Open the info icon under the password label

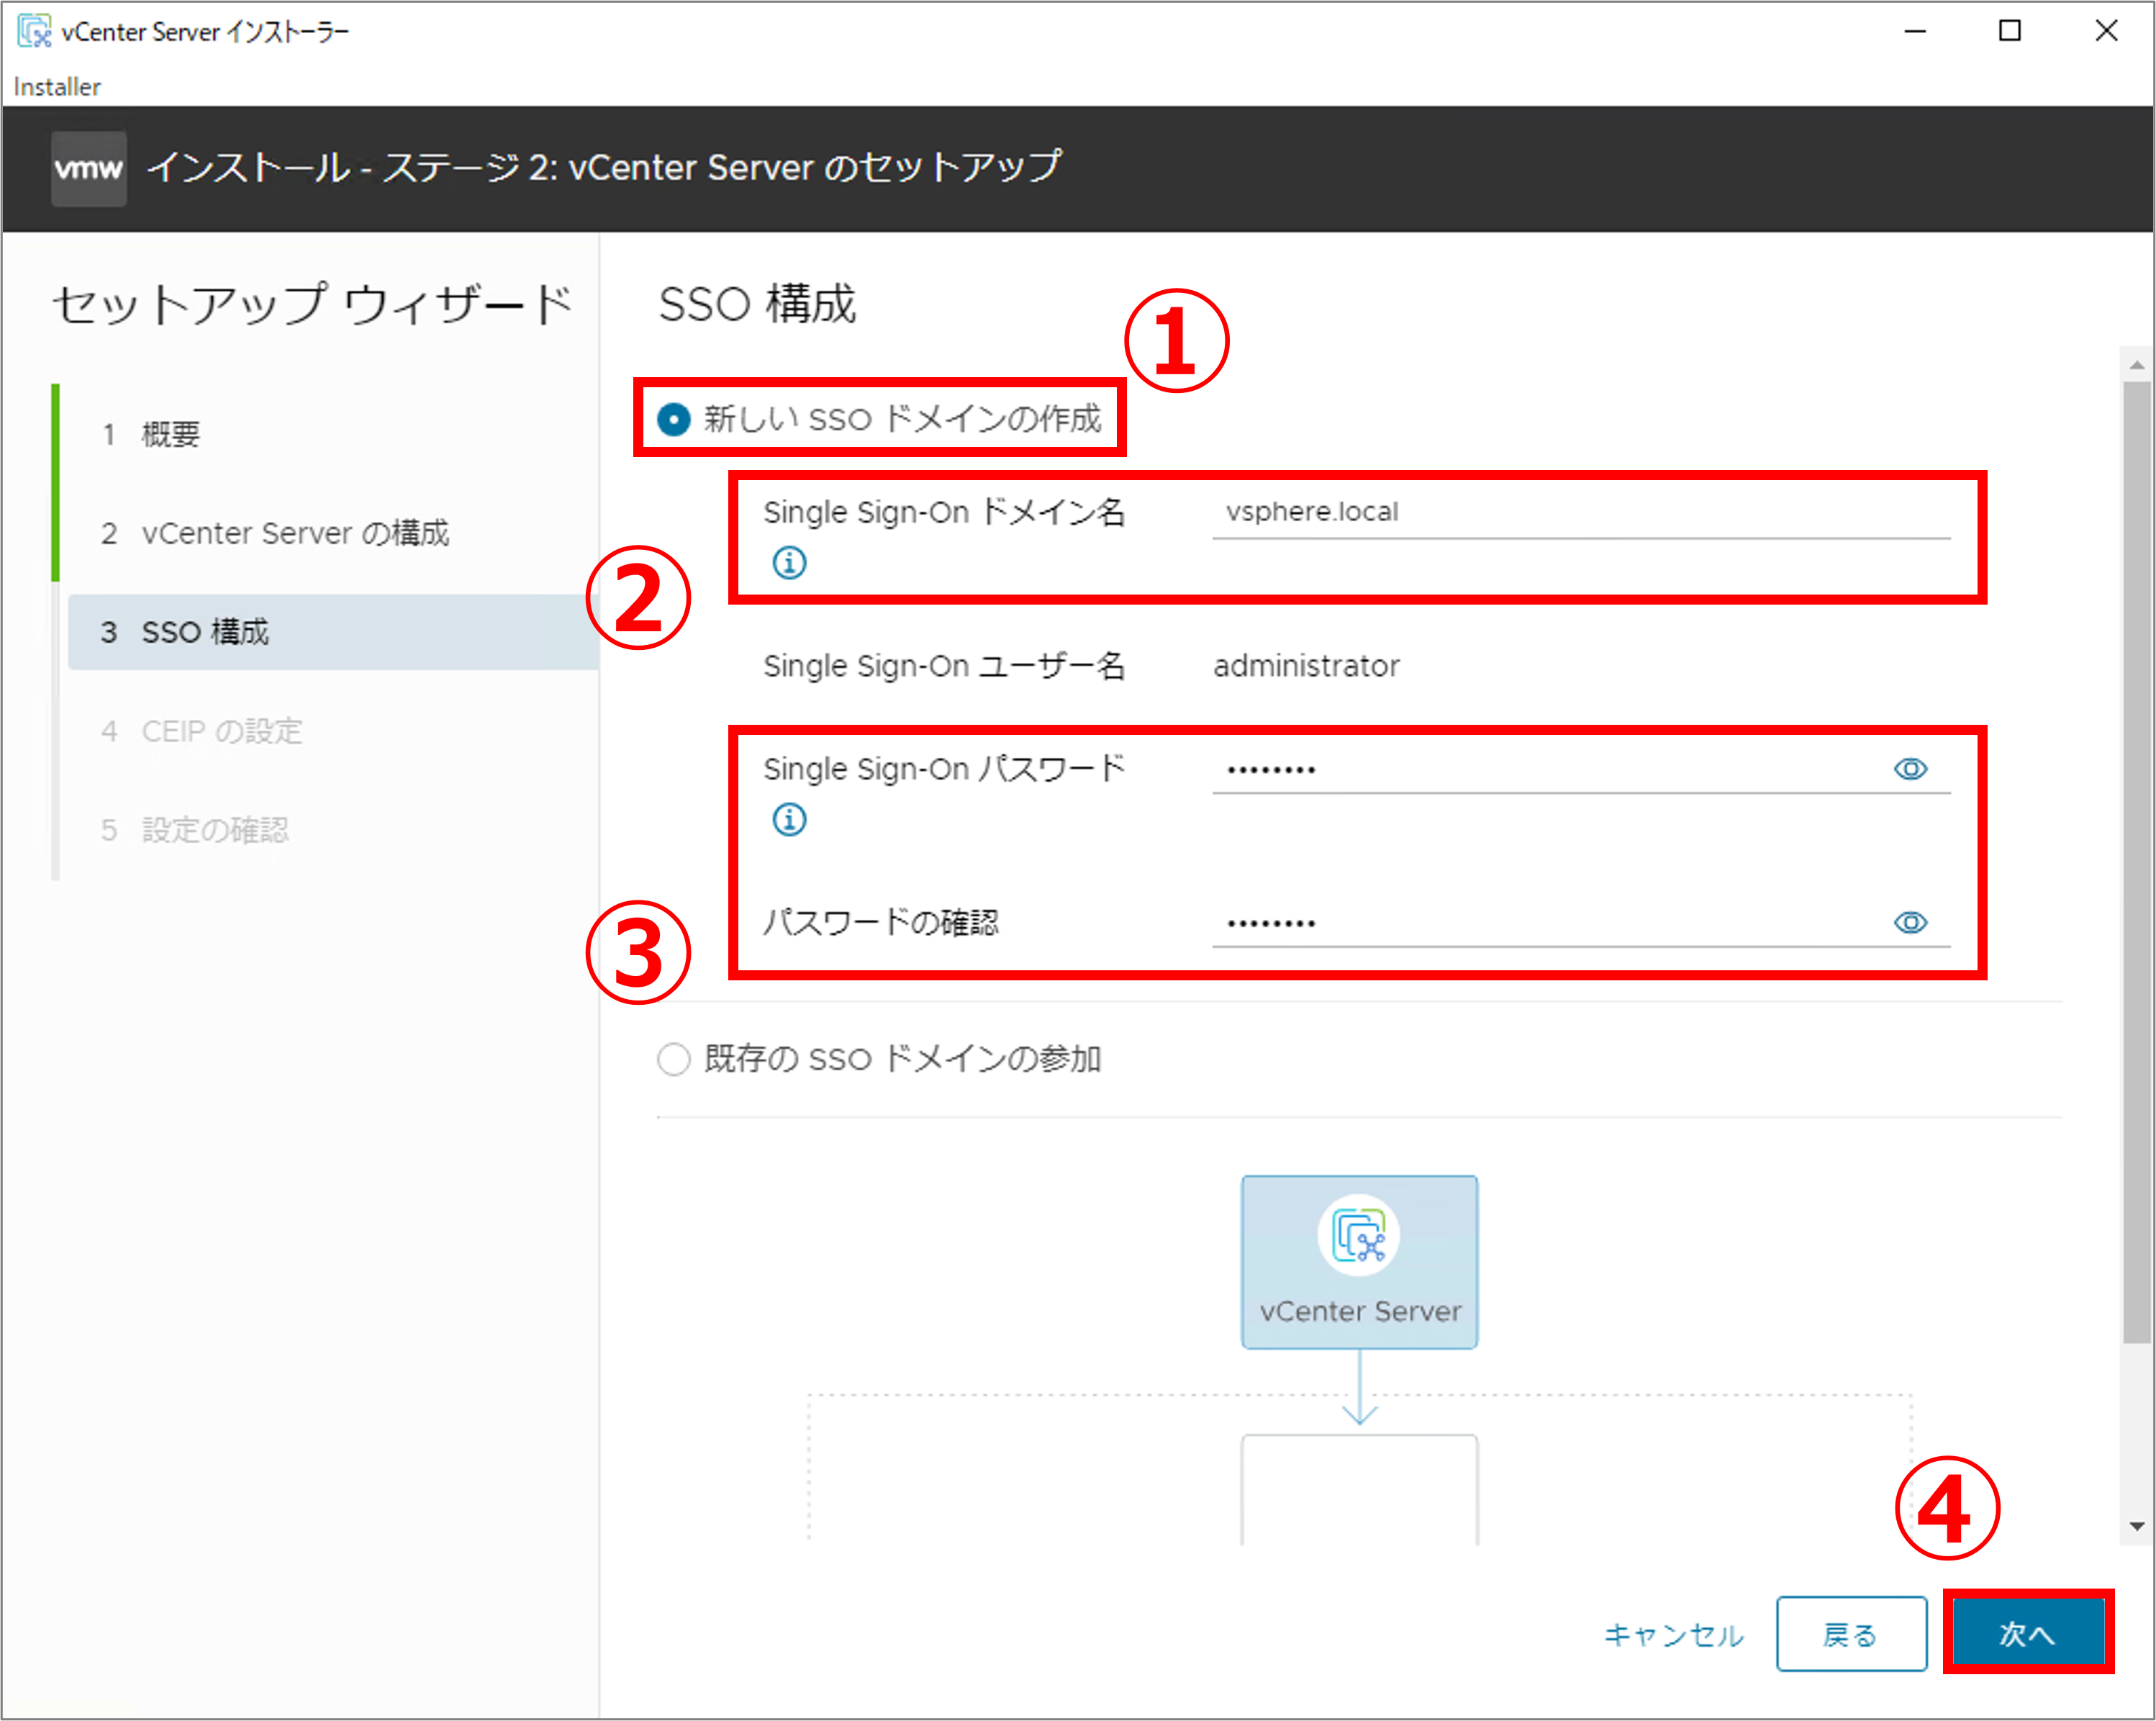click(789, 820)
